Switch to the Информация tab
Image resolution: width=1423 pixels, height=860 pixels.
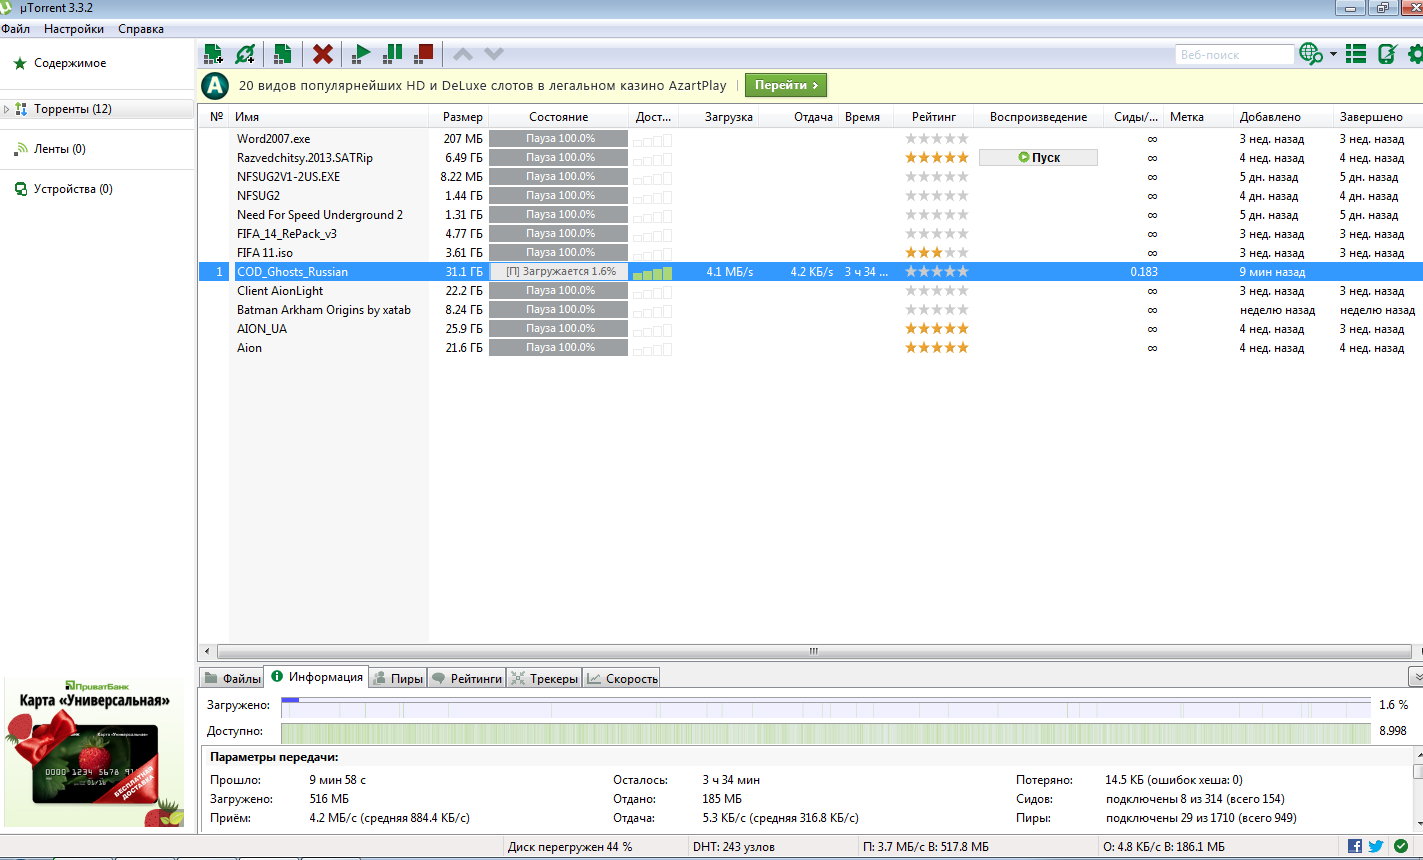pos(316,677)
